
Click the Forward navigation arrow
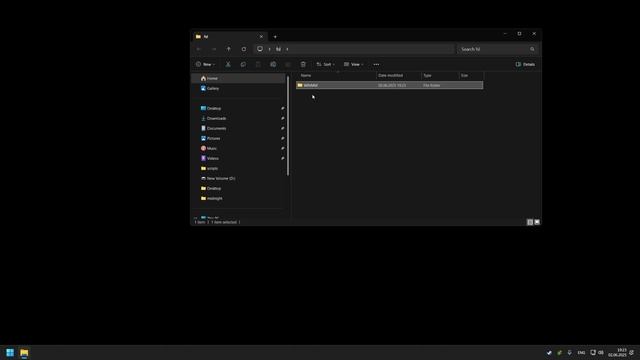point(214,49)
